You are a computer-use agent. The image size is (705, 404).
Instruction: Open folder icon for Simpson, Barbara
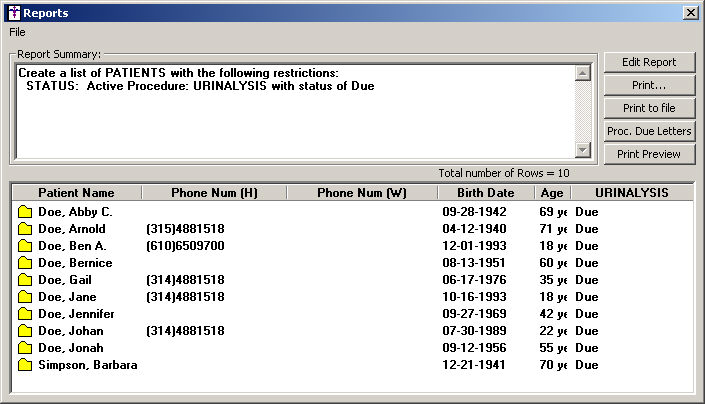point(25,365)
